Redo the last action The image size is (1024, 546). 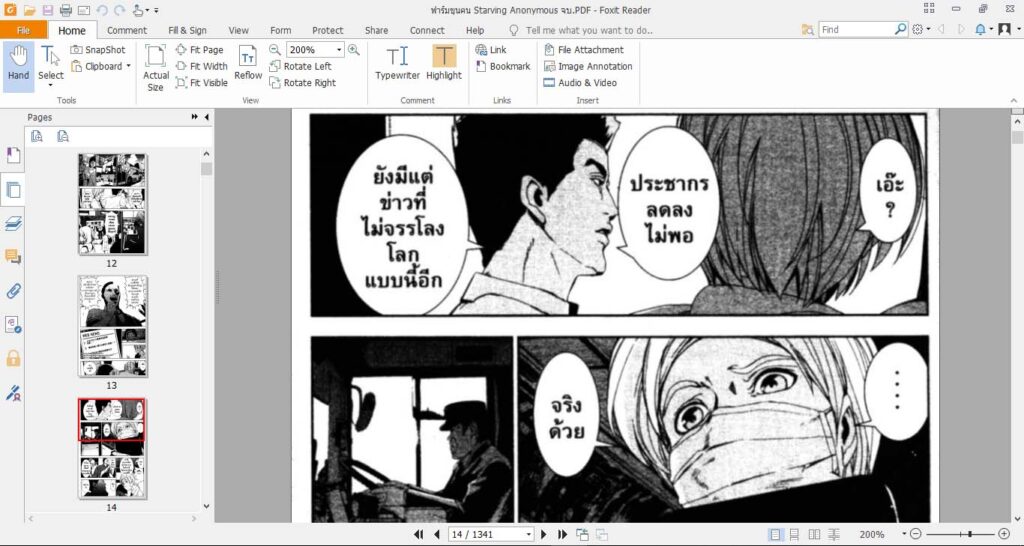[120, 10]
